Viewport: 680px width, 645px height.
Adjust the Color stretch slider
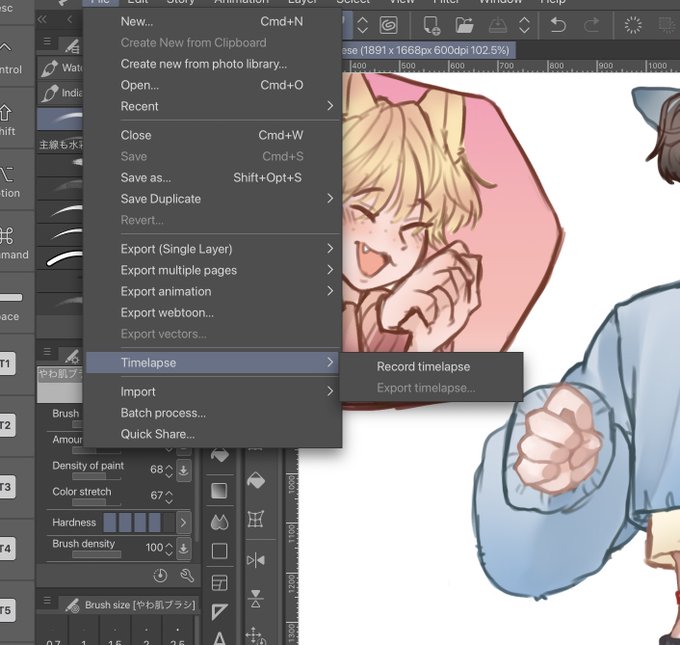[x=96, y=502]
